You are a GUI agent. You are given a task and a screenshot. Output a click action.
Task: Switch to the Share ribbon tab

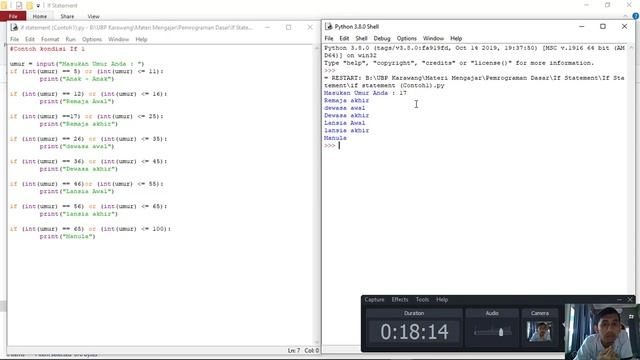click(x=67, y=16)
